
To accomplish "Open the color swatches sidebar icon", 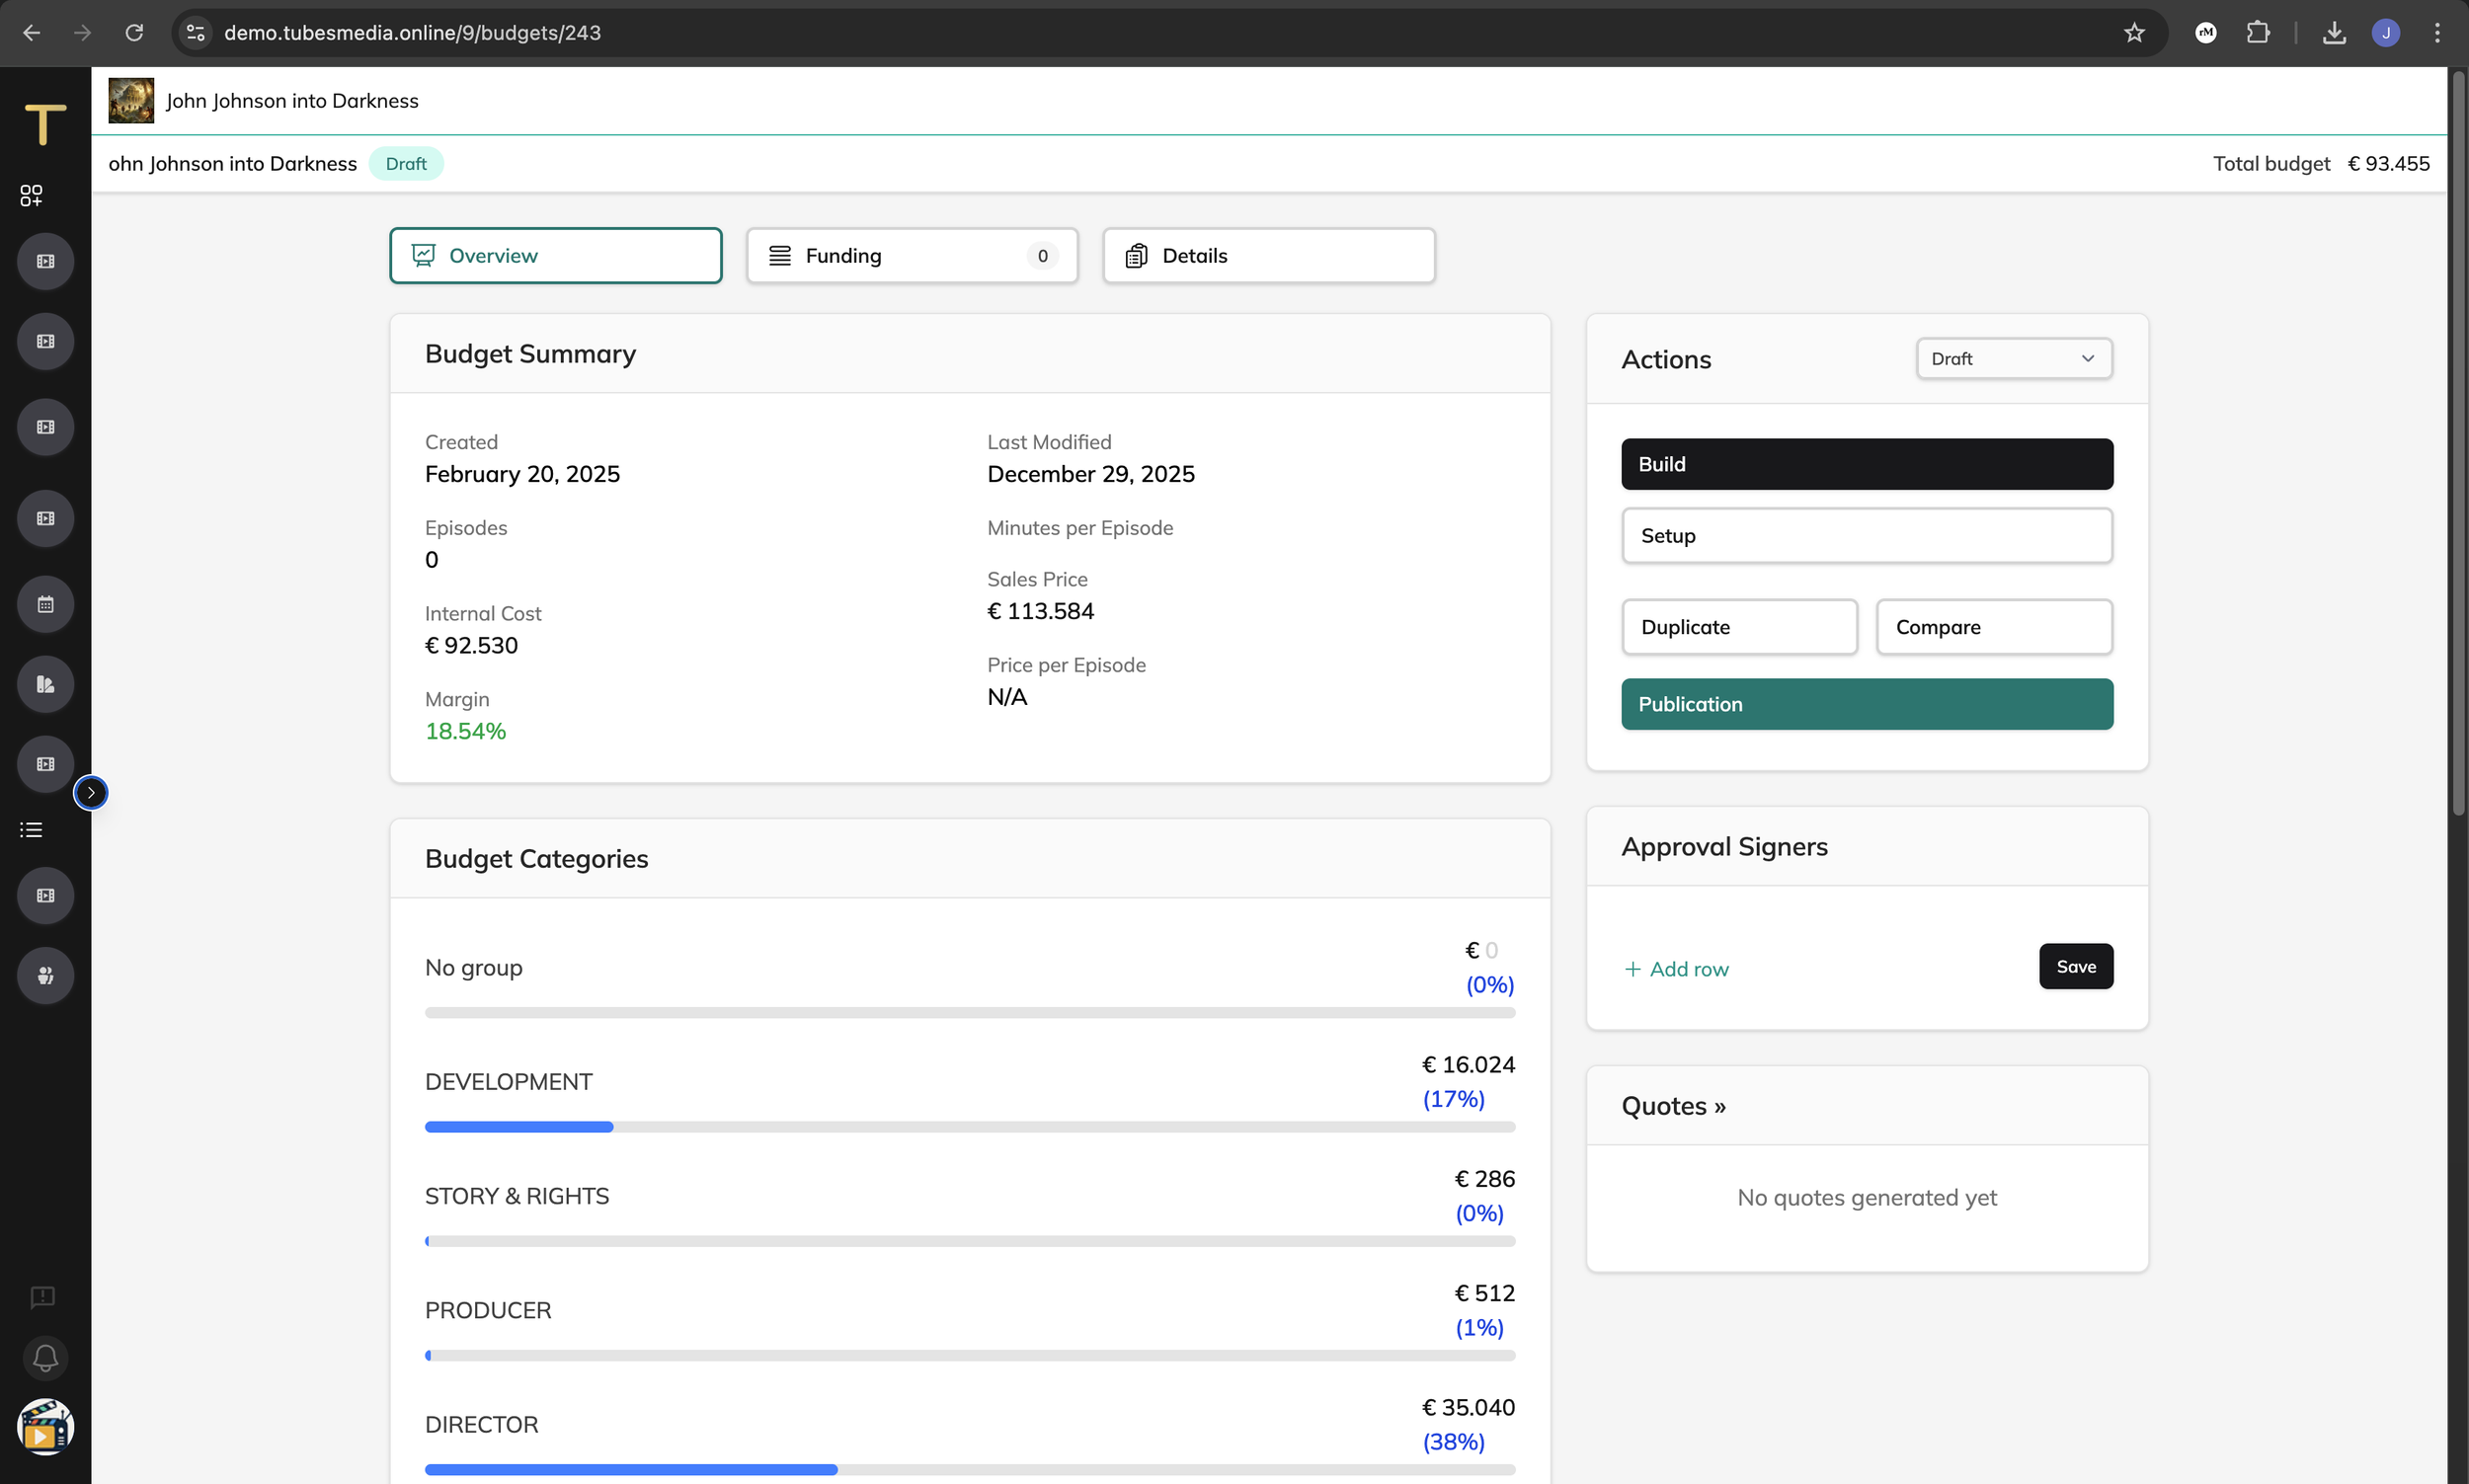I will tap(45, 684).
